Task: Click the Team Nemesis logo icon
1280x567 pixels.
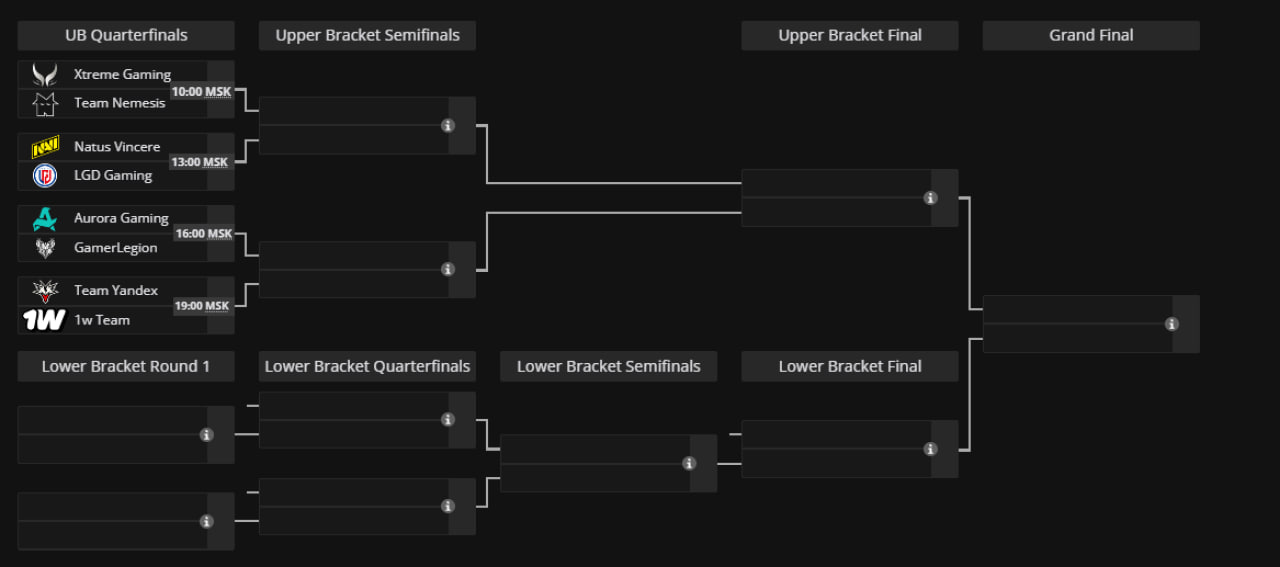Action: (x=45, y=103)
